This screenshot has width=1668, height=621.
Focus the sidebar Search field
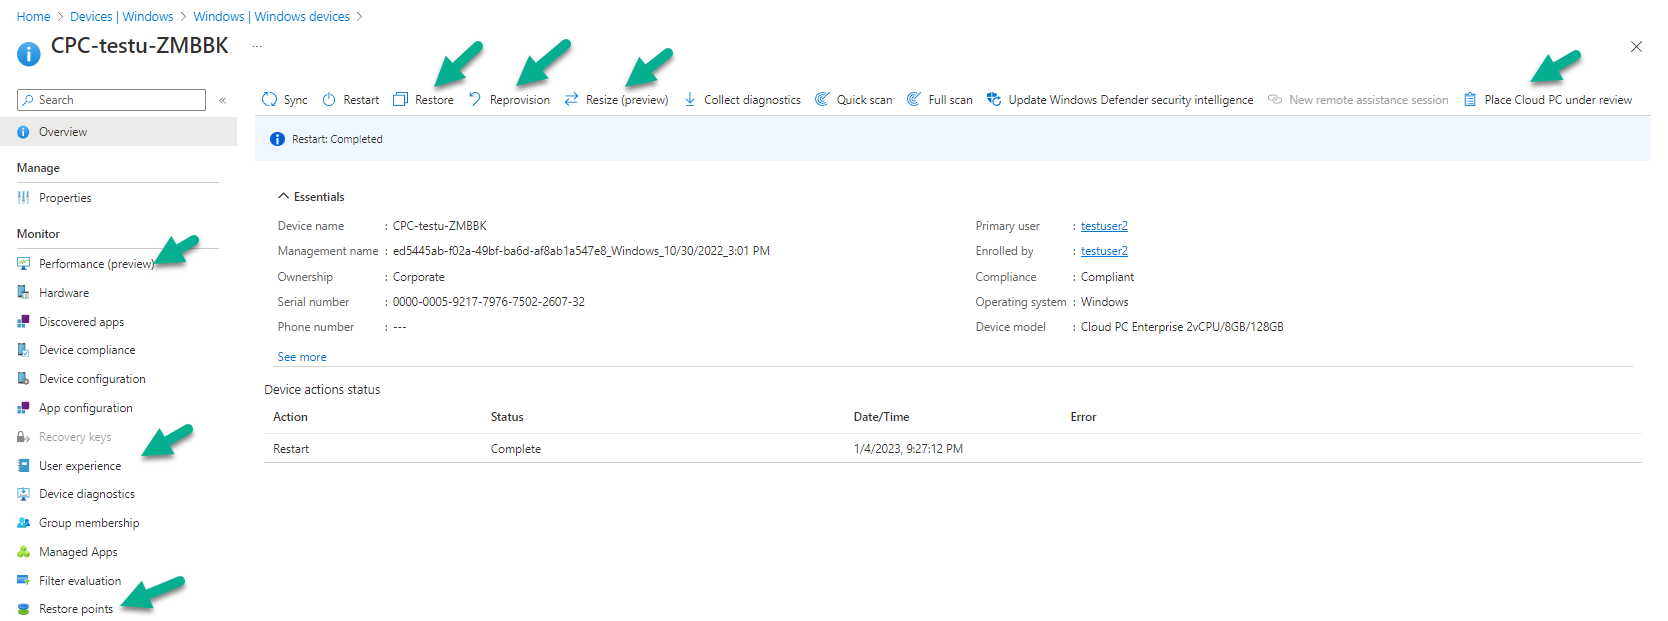(x=111, y=100)
